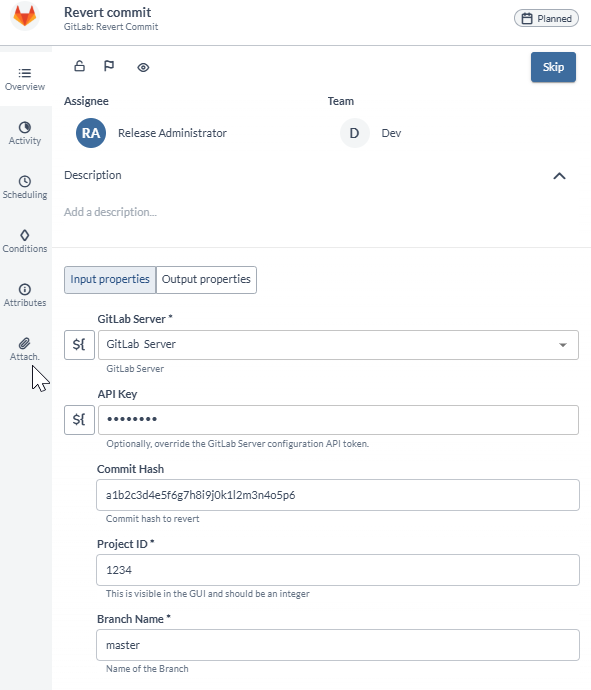Viewport: 591px width, 690px height.
Task: Open the Overview sidebar tab
Action: tap(25, 79)
